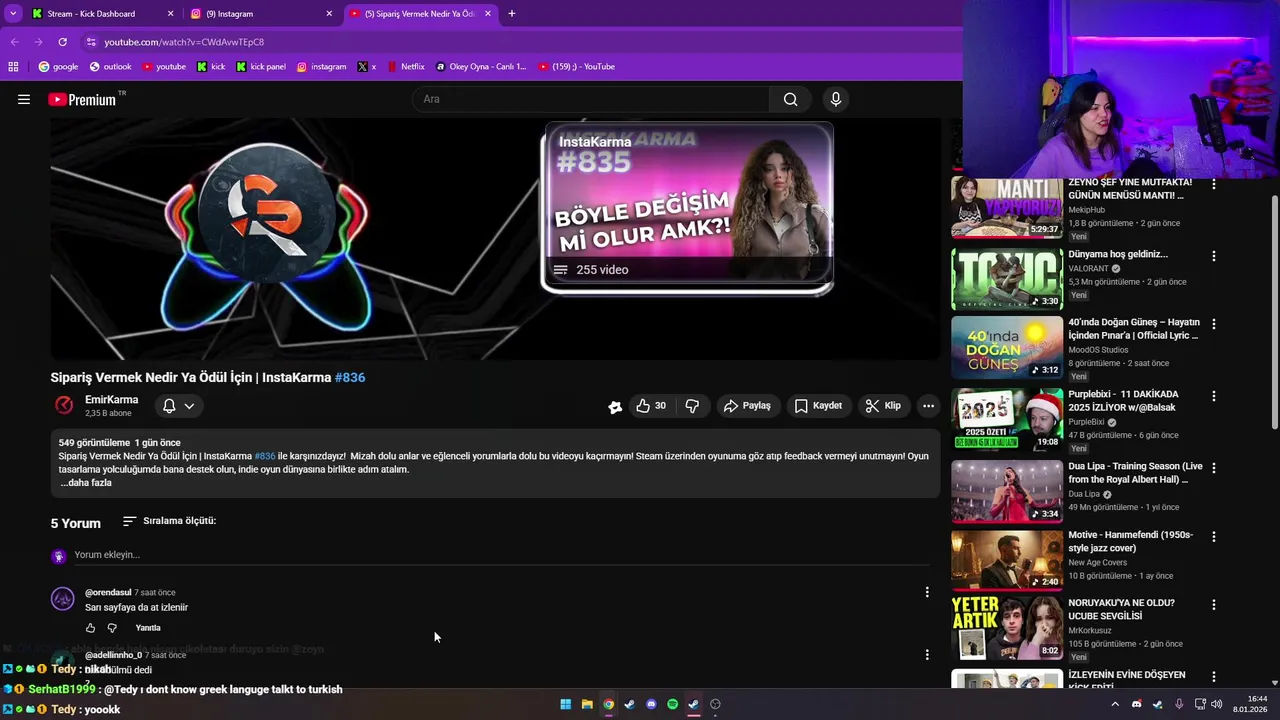Open the browser apps grid shortcut

13,67
